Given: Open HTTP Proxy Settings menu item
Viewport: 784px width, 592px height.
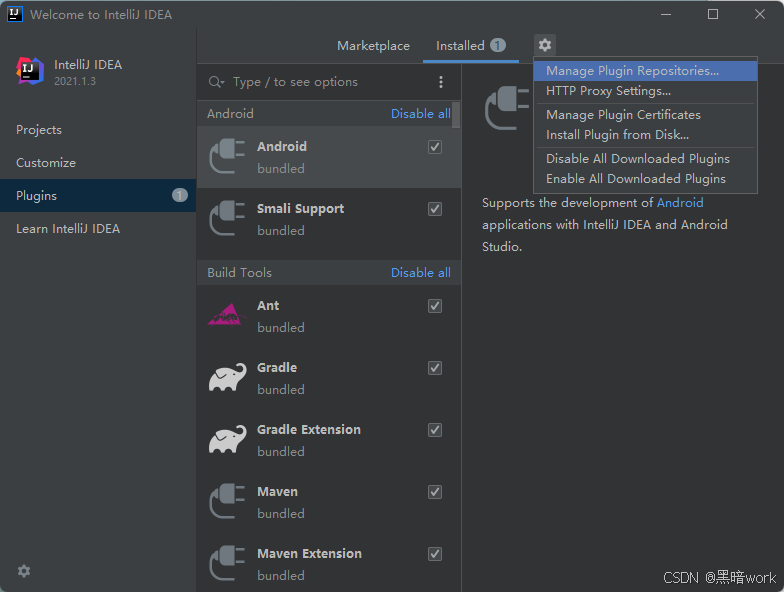Looking at the screenshot, I should coord(645,91).
